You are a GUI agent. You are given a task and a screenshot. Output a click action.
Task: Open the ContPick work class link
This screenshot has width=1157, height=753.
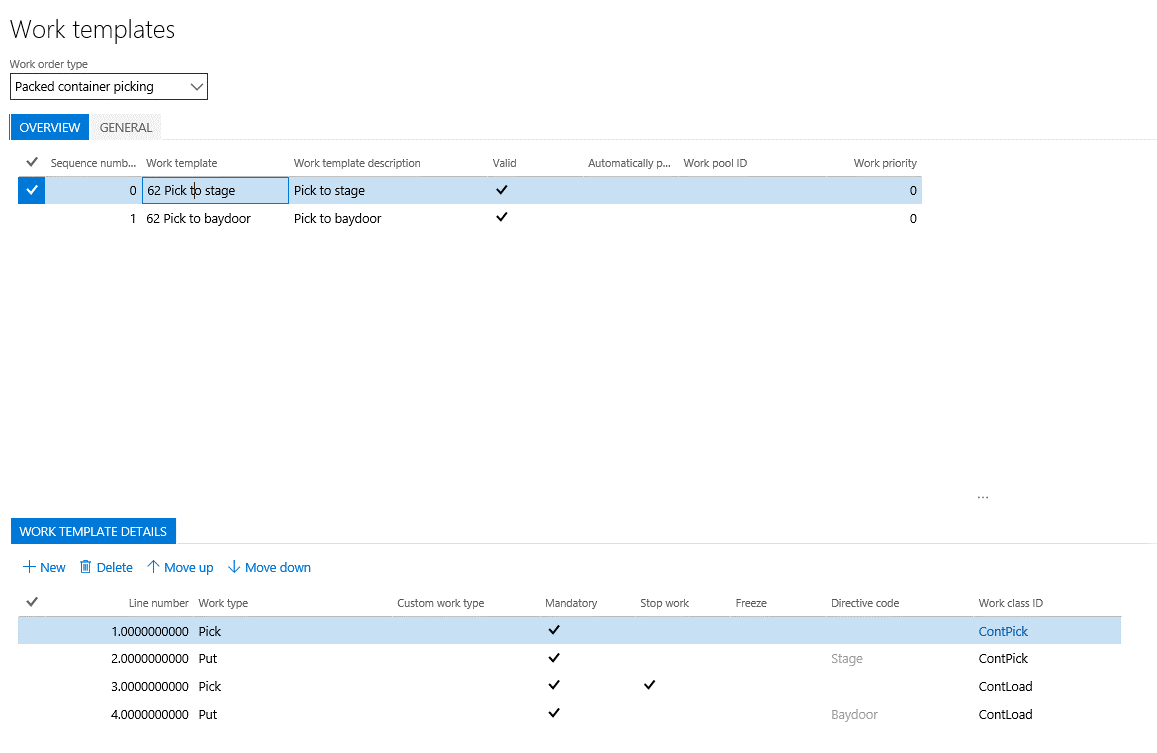point(1003,631)
